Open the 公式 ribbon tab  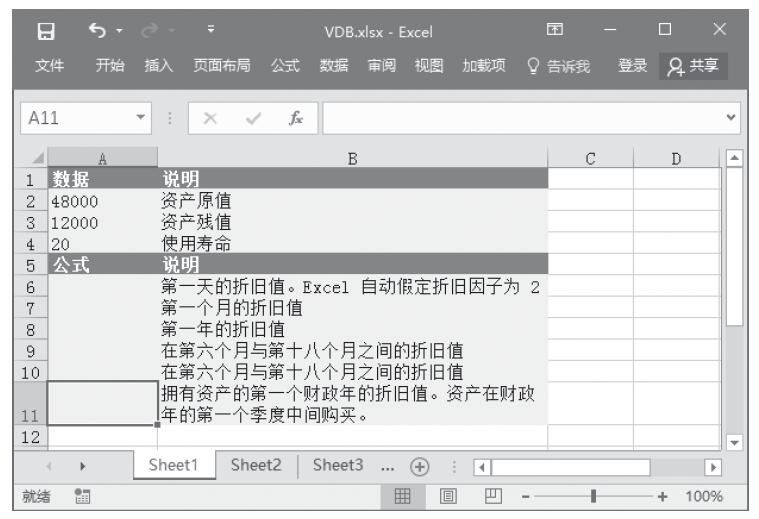tap(284, 66)
